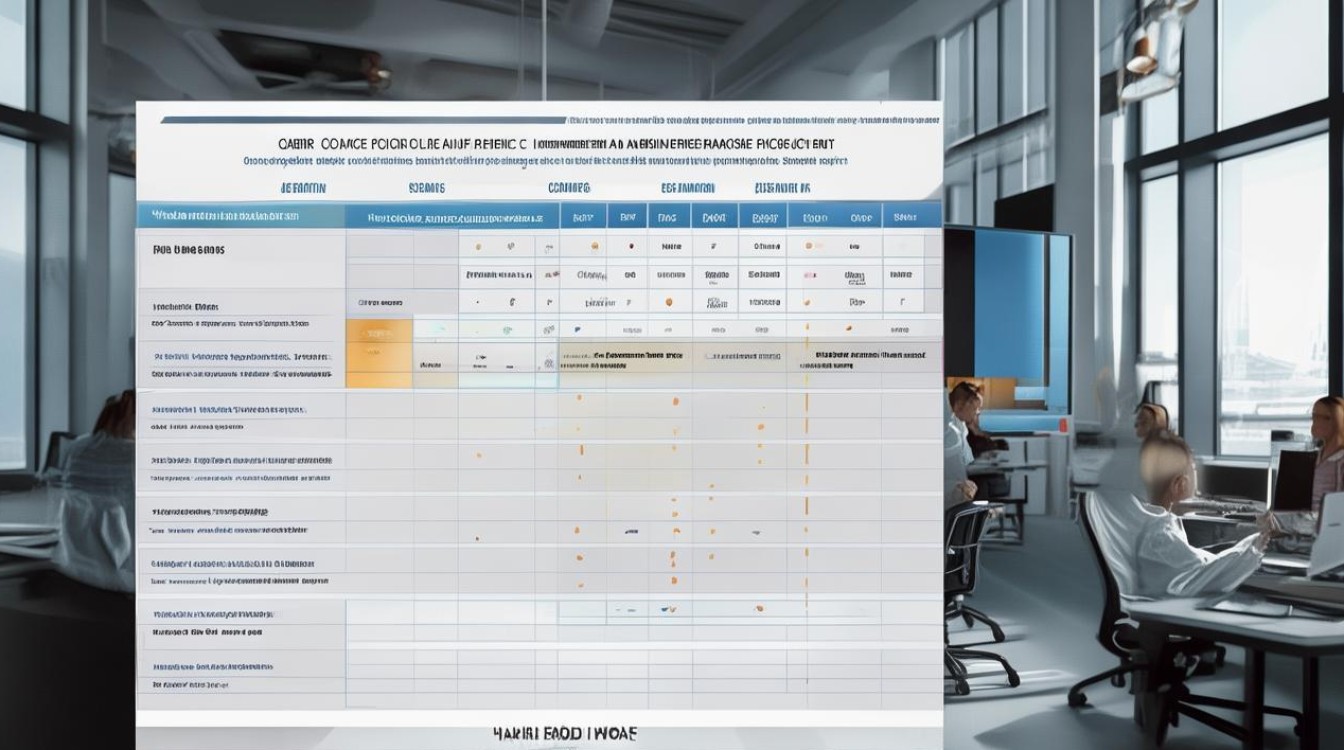Image resolution: width=1344 pixels, height=750 pixels.
Task: Click the wide second blue column header
Action: [451, 217]
